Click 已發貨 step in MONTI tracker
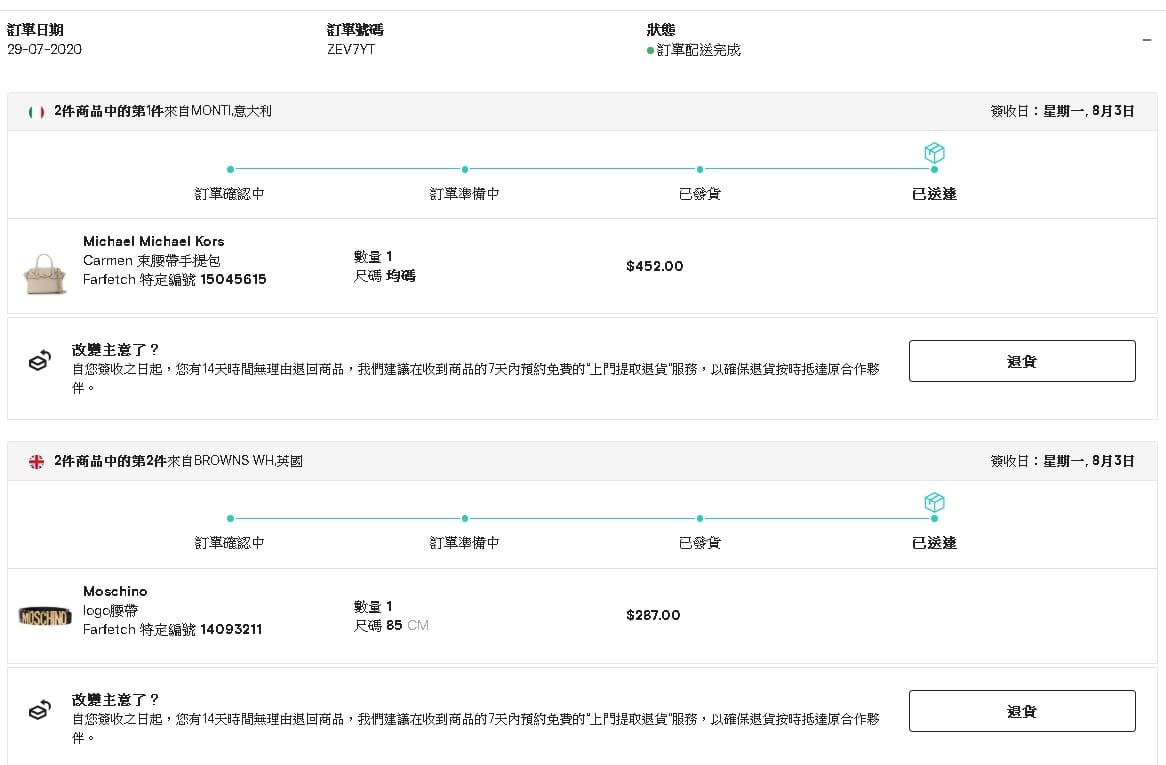The image size is (1166, 765). tap(700, 193)
